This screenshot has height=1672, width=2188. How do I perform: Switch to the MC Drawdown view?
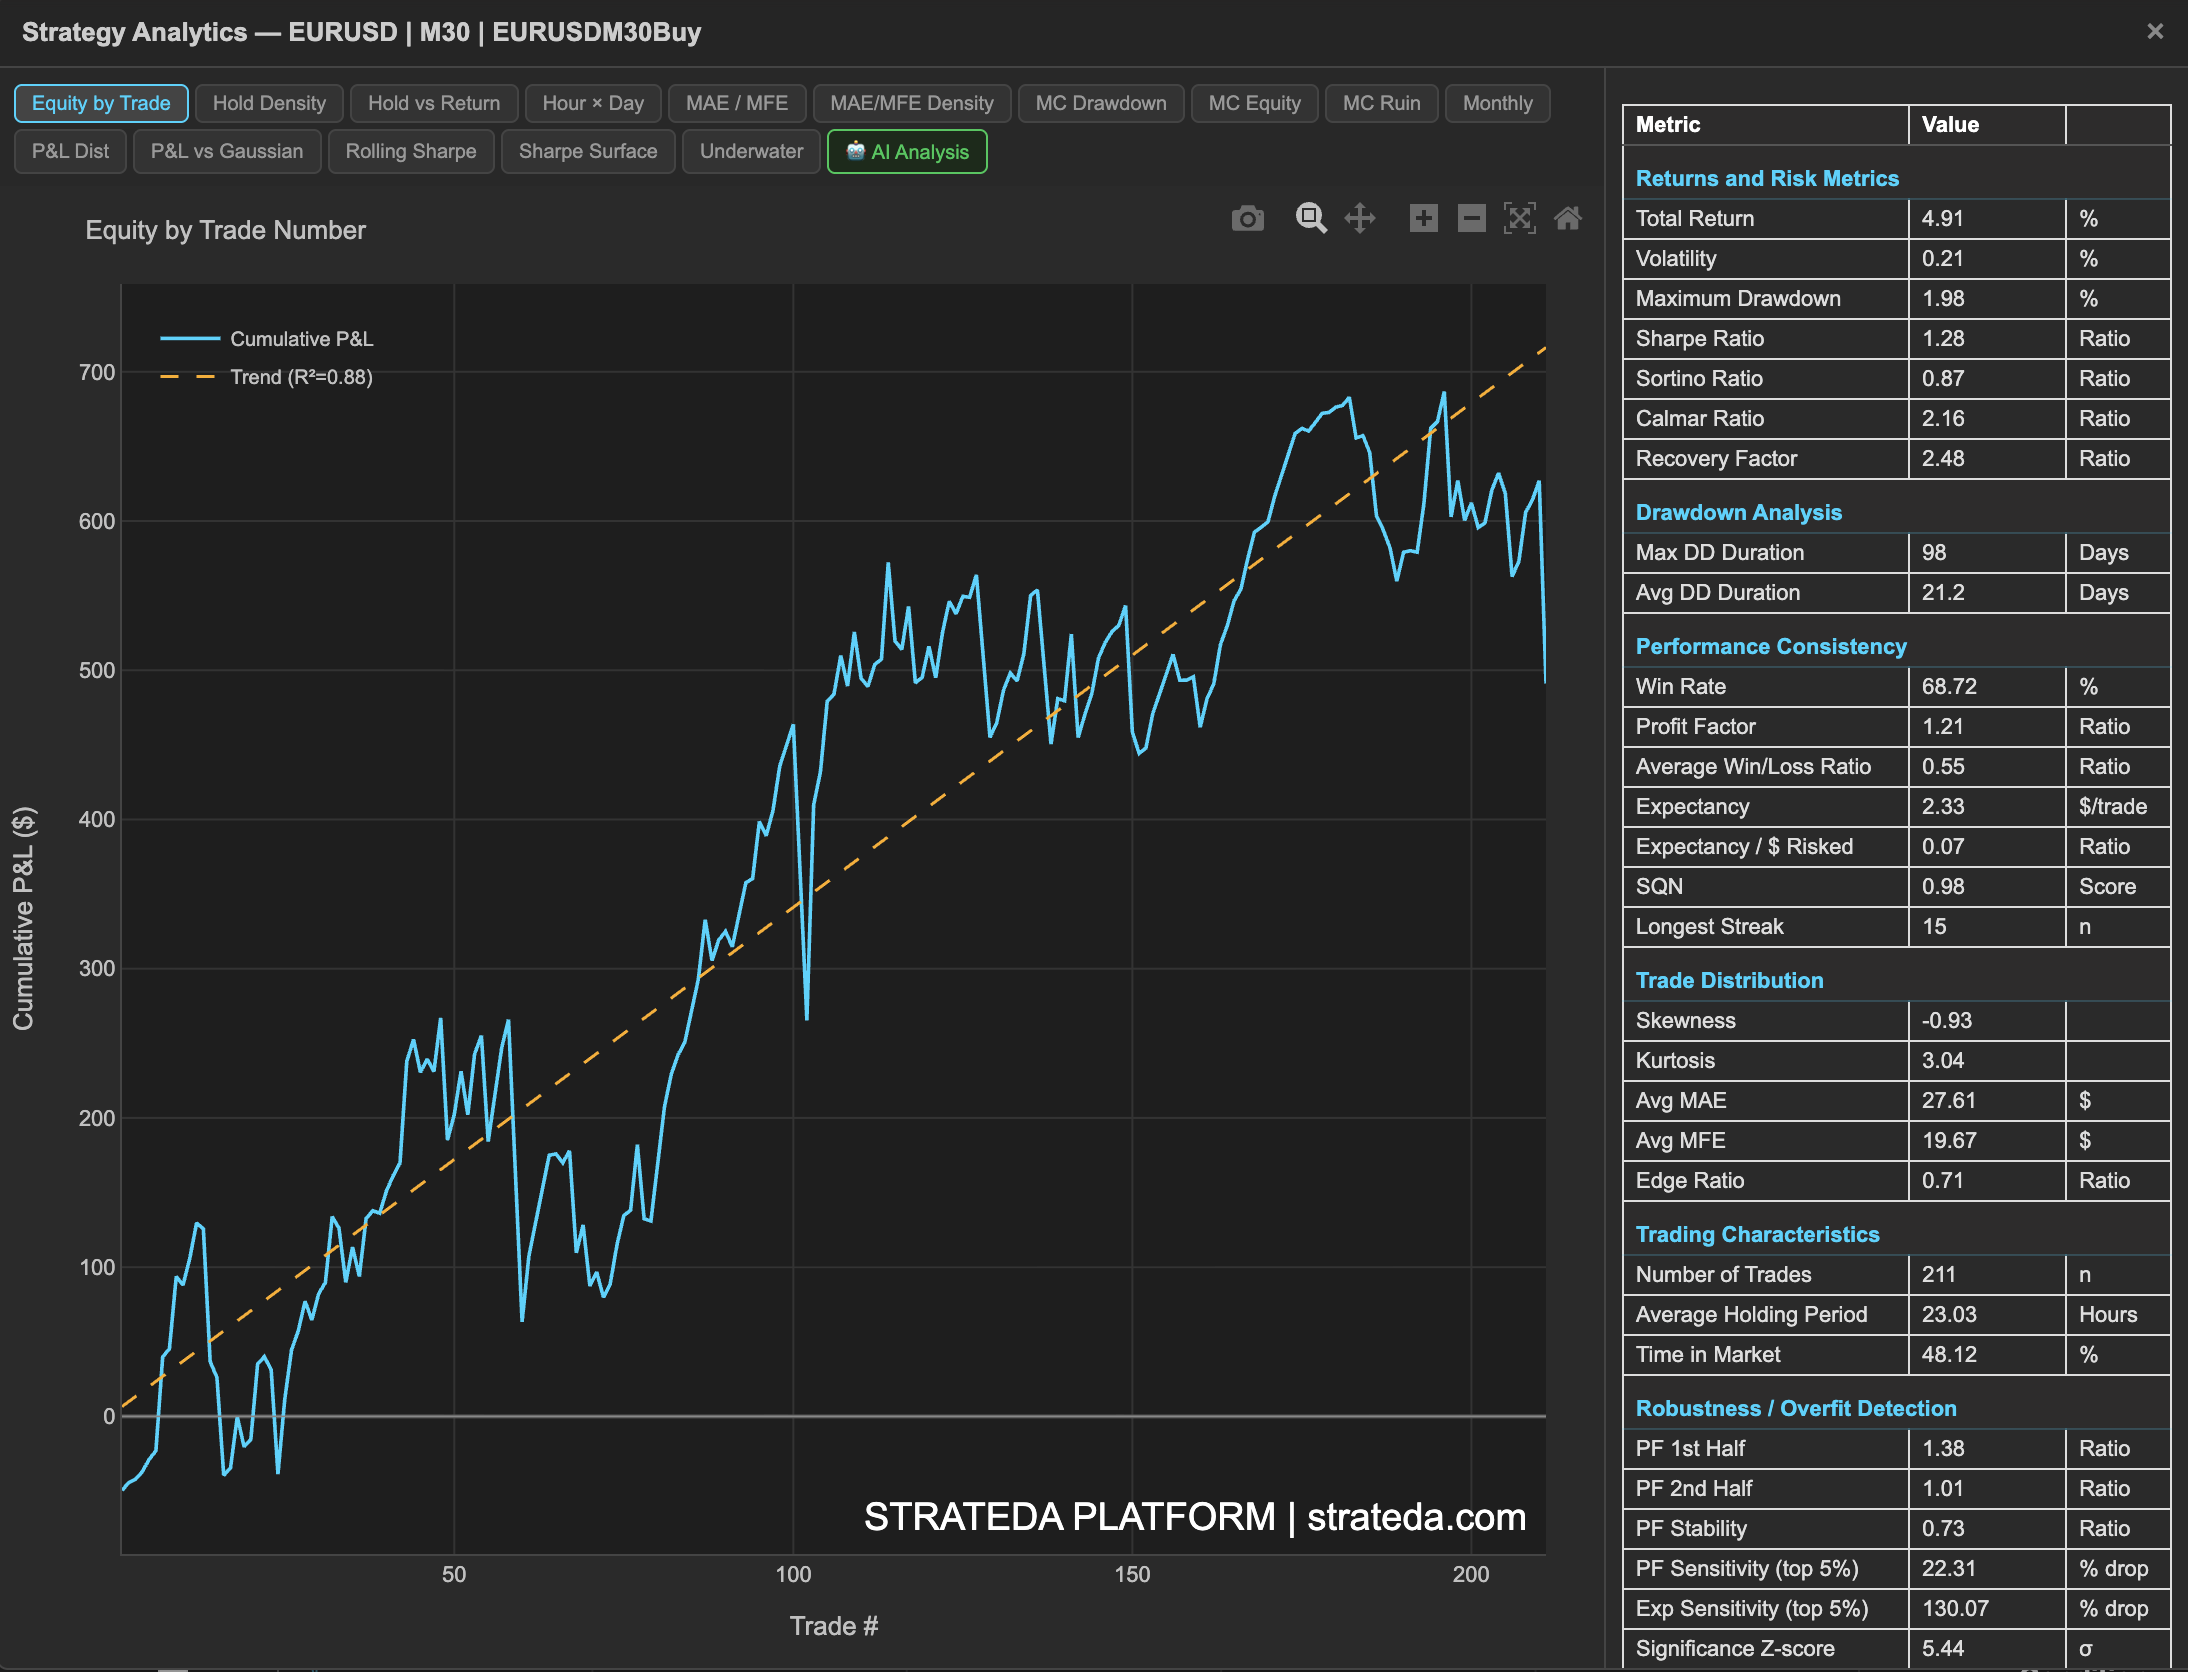(1100, 103)
